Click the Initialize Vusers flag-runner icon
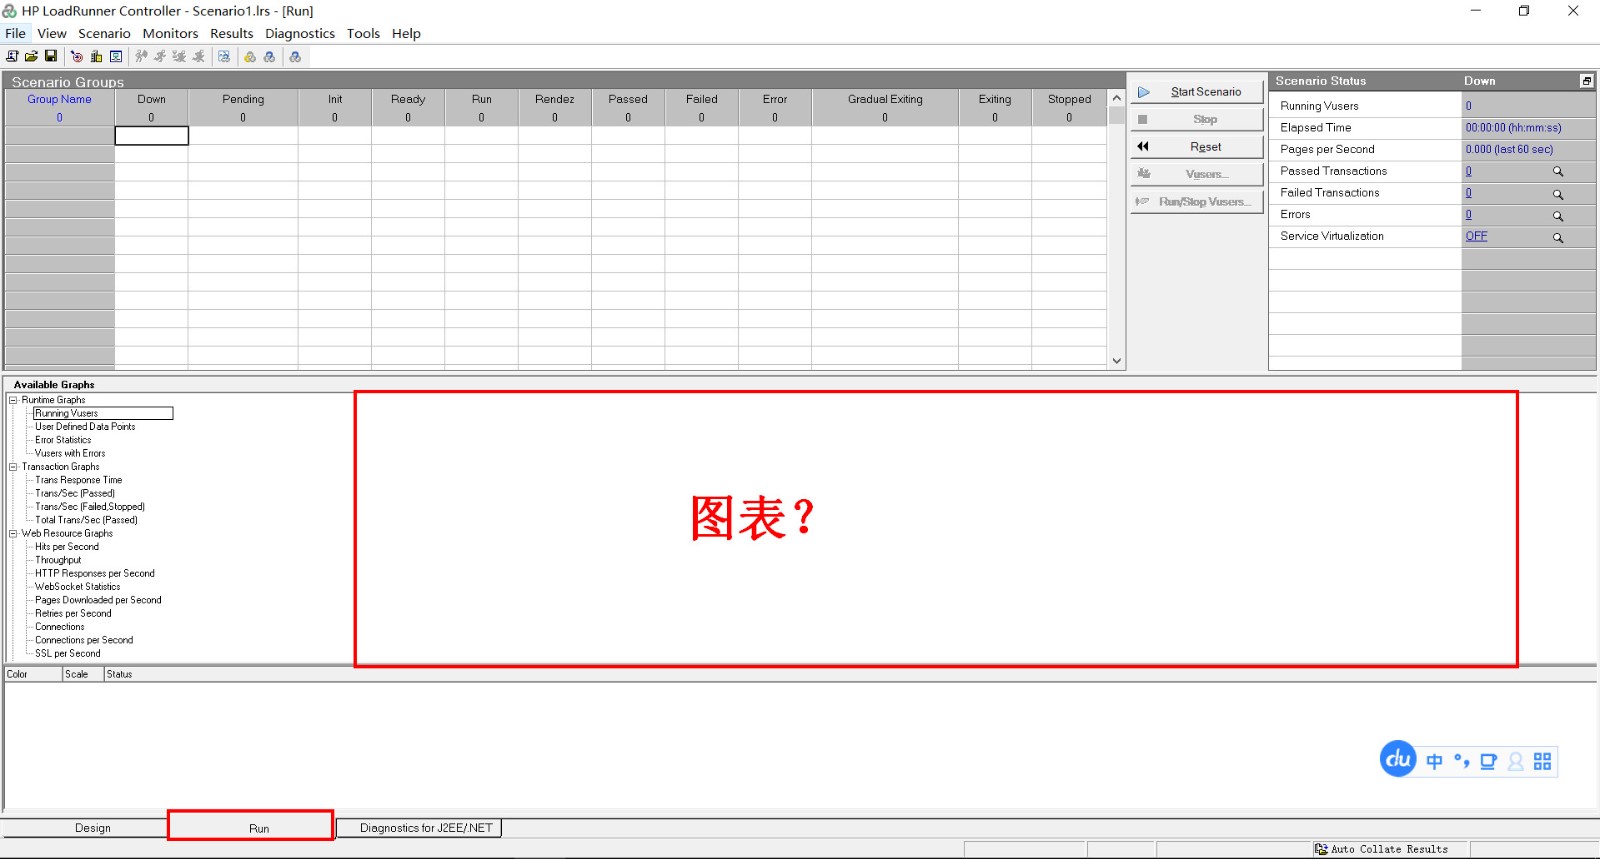1600x859 pixels. point(141,56)
